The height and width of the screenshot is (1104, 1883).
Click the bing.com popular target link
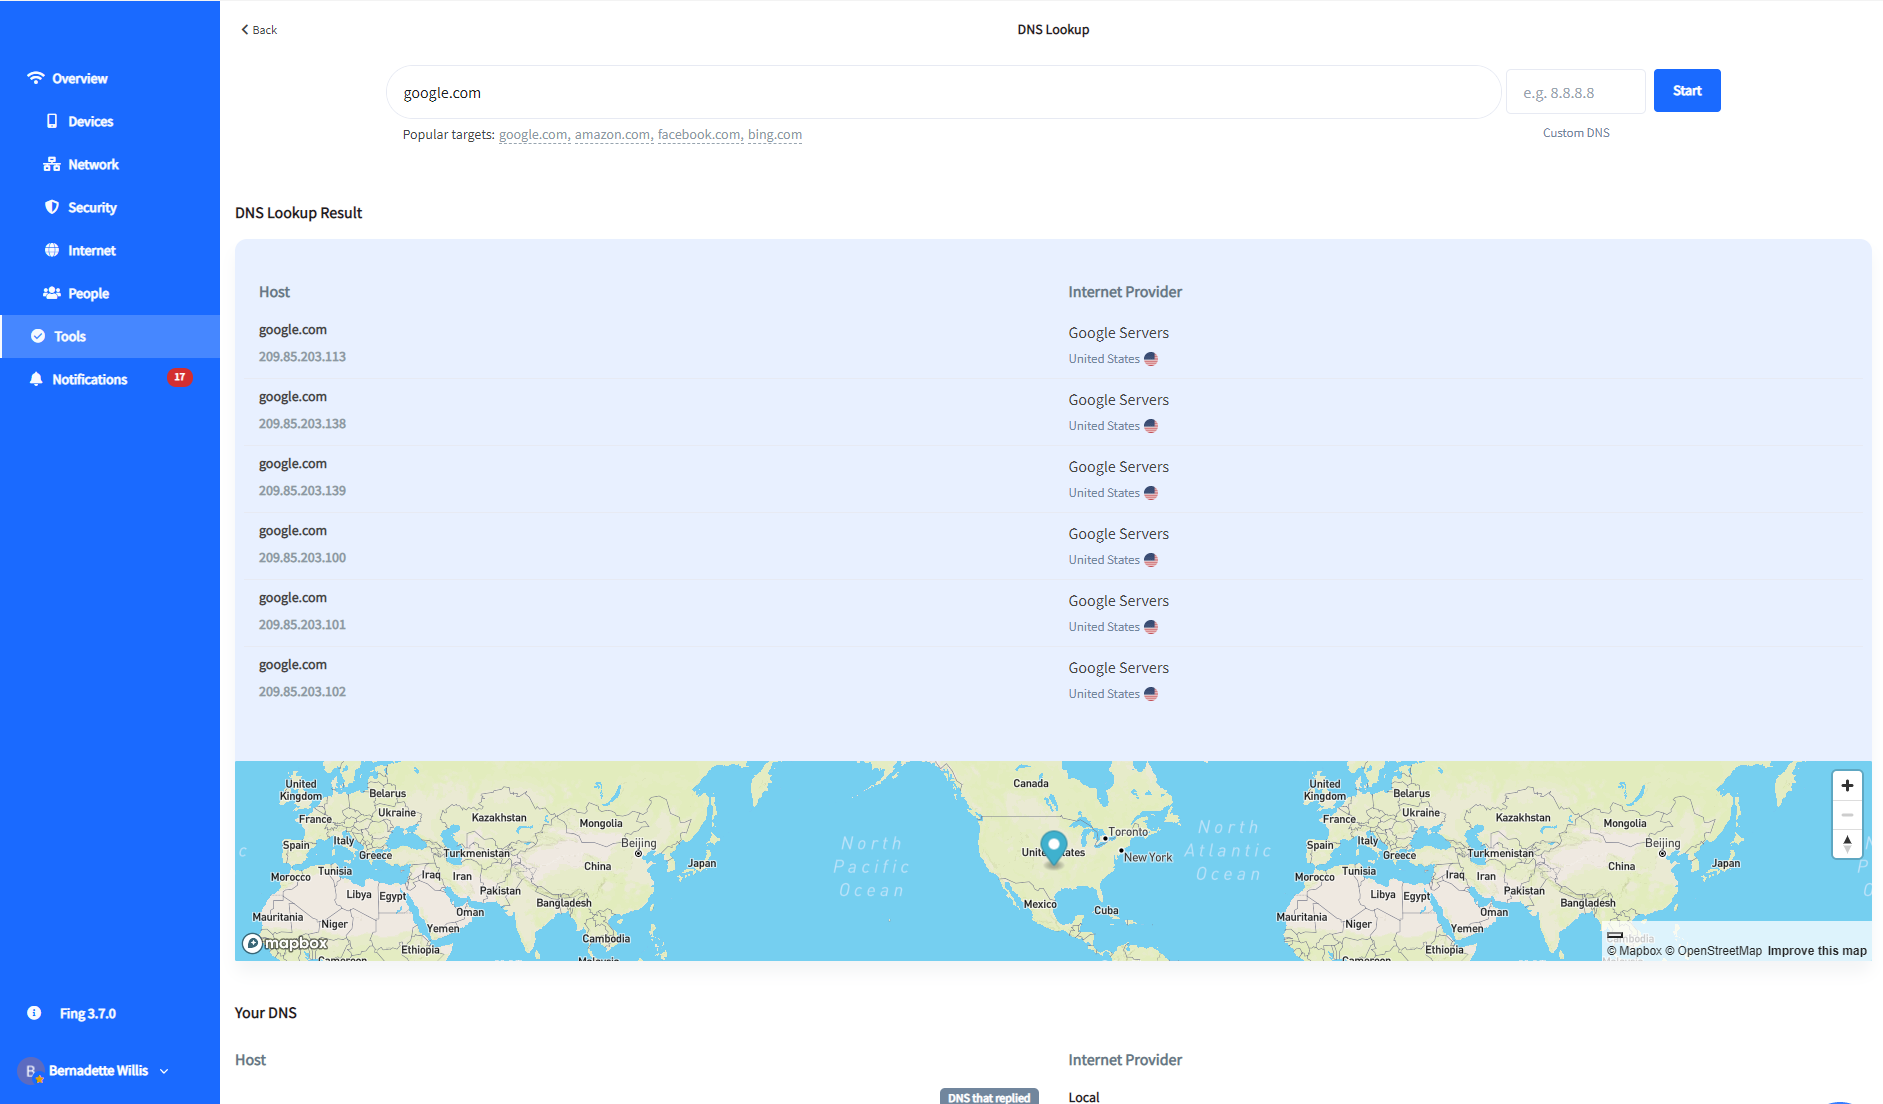click(775, 135)
